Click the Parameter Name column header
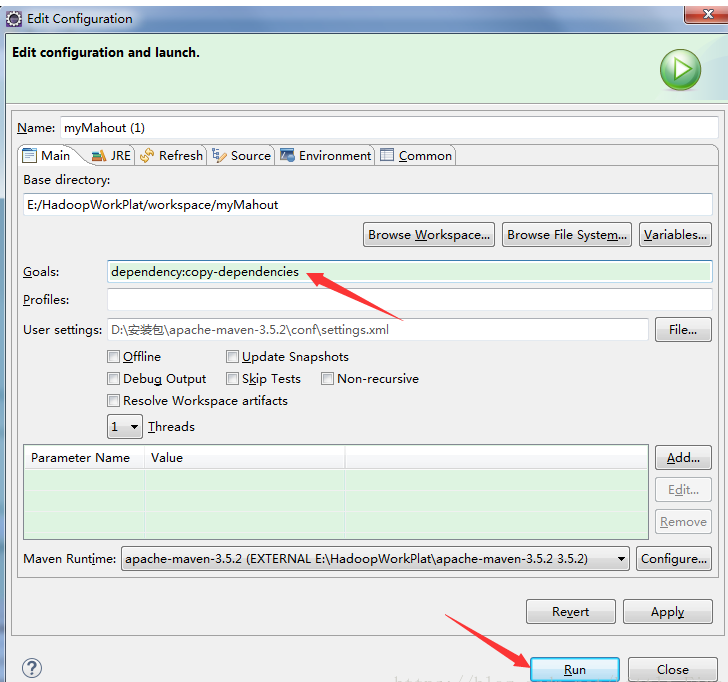This screenshot has height=682, width=728. point(84,458)
